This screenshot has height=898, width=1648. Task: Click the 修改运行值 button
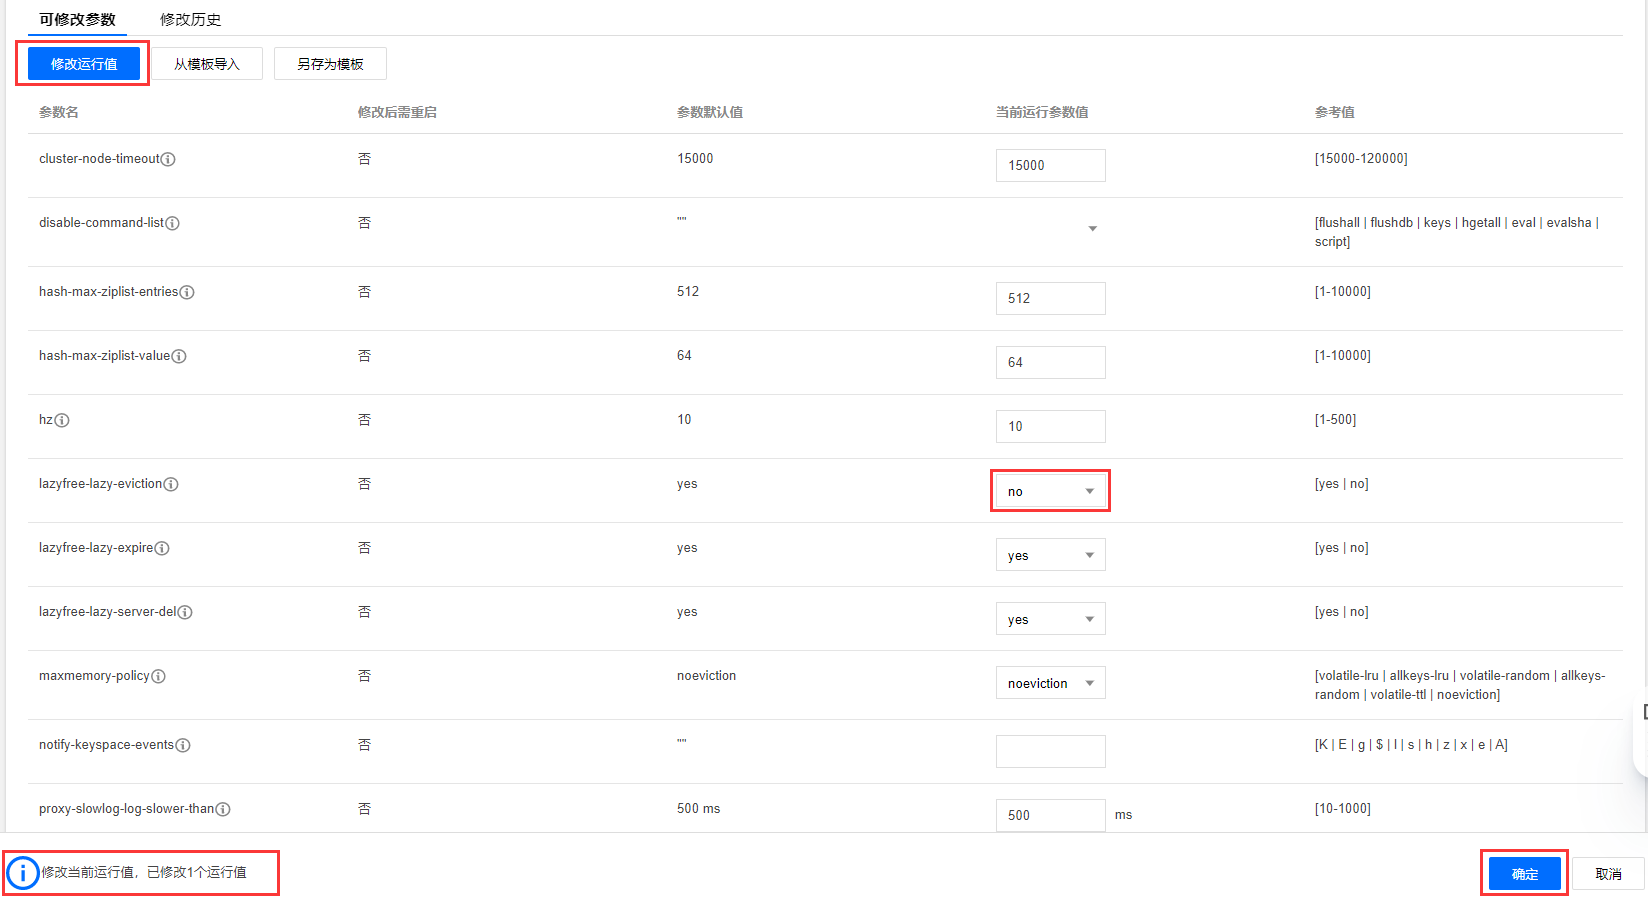84,64
